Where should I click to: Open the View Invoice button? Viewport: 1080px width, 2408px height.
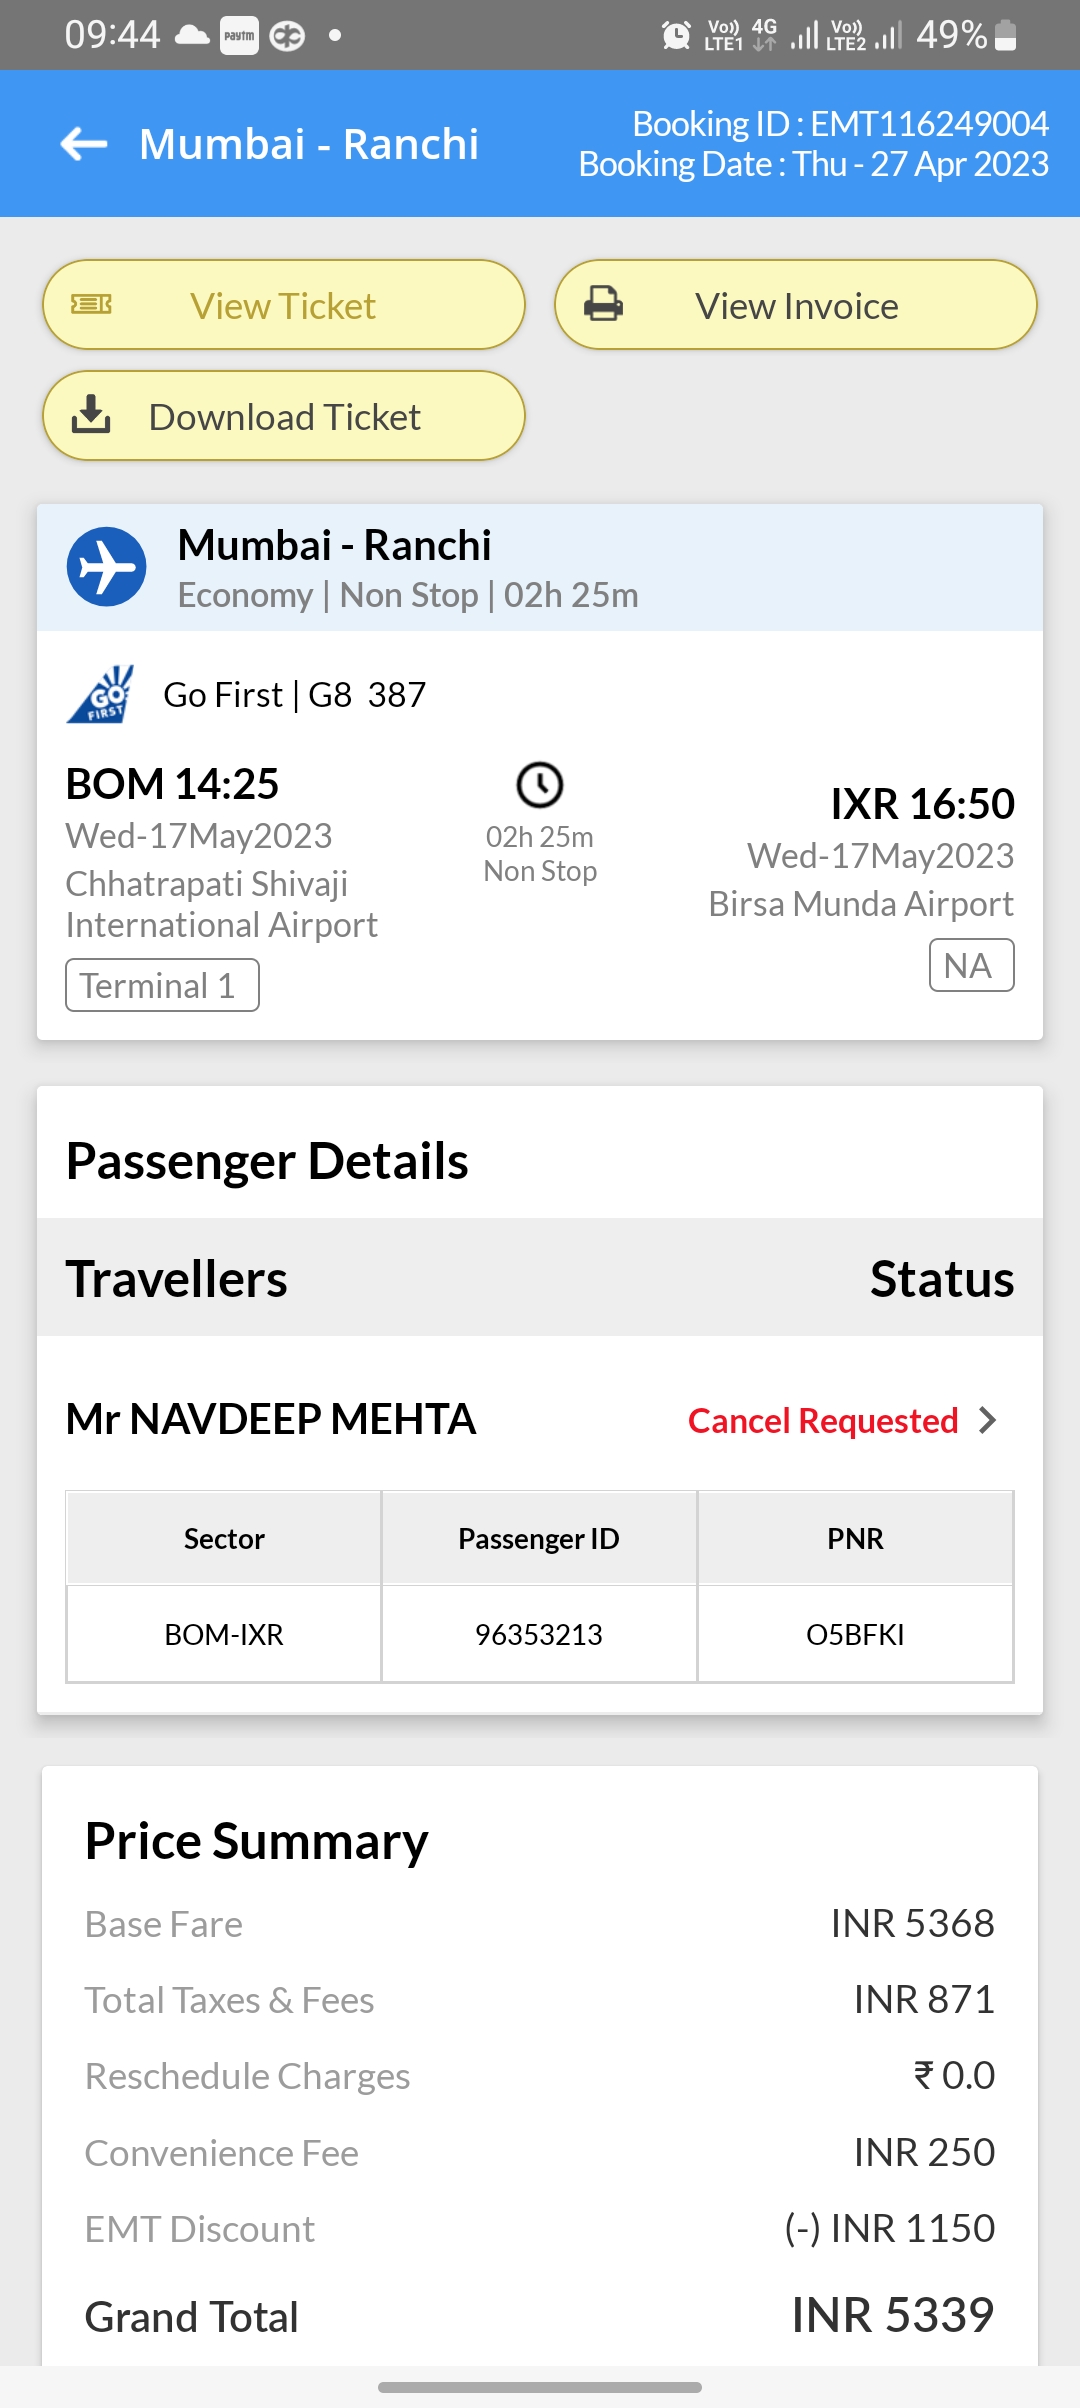click(796, 305)
